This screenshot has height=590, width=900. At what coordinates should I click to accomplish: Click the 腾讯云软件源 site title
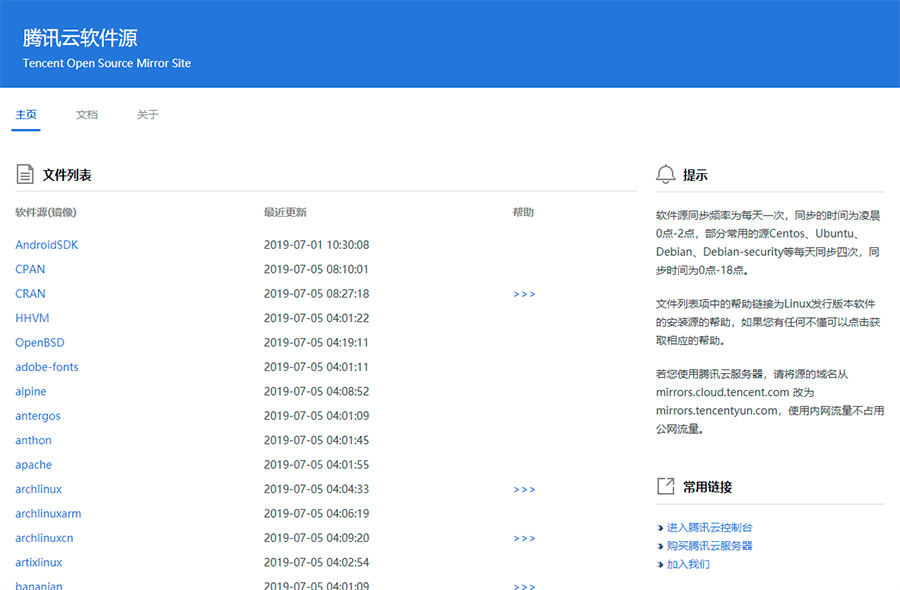(80, 38)
